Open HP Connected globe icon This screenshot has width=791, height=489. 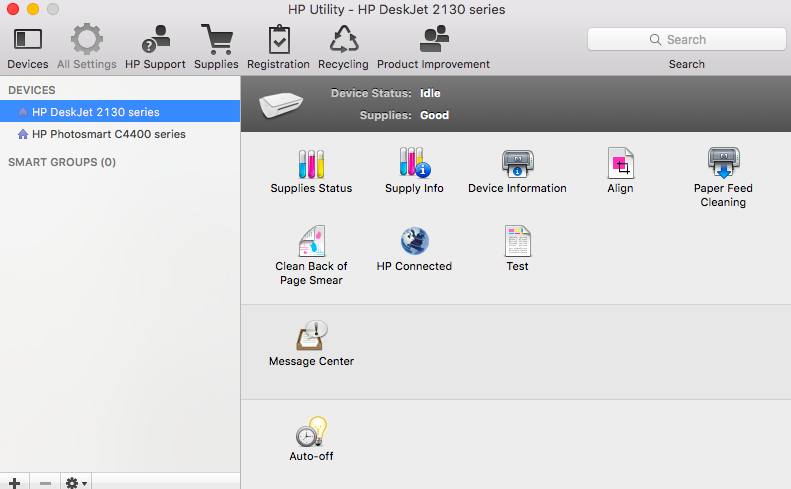tap(414, 243)
